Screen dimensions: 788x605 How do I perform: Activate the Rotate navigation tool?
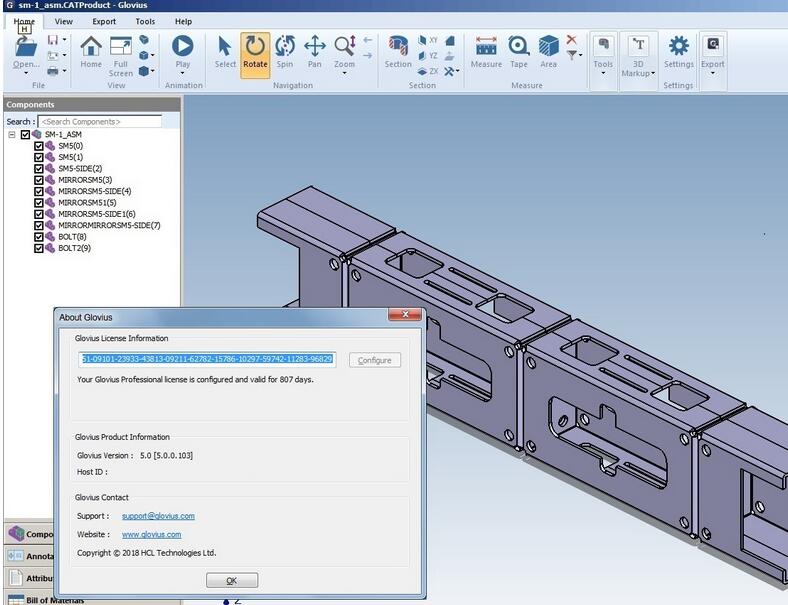[x=255, y=55]
